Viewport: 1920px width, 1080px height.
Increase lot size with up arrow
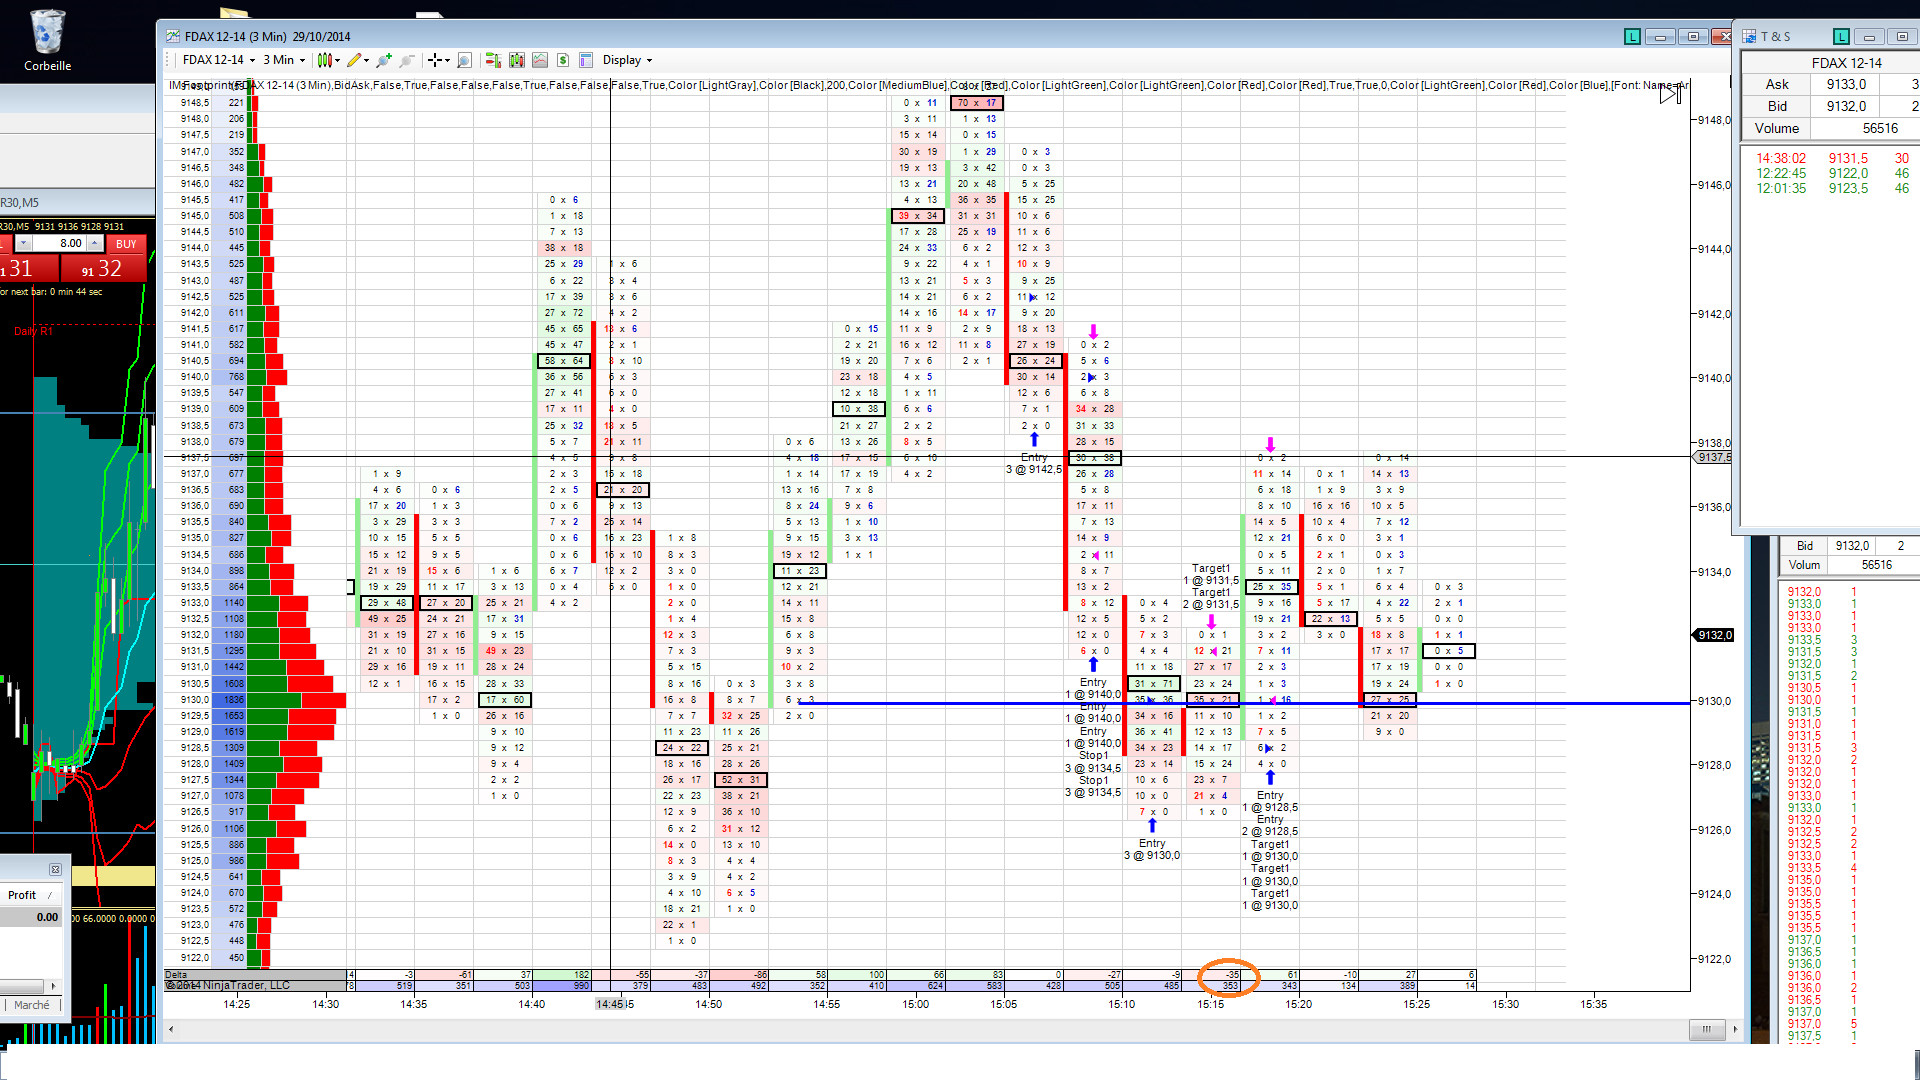point(94,241)
